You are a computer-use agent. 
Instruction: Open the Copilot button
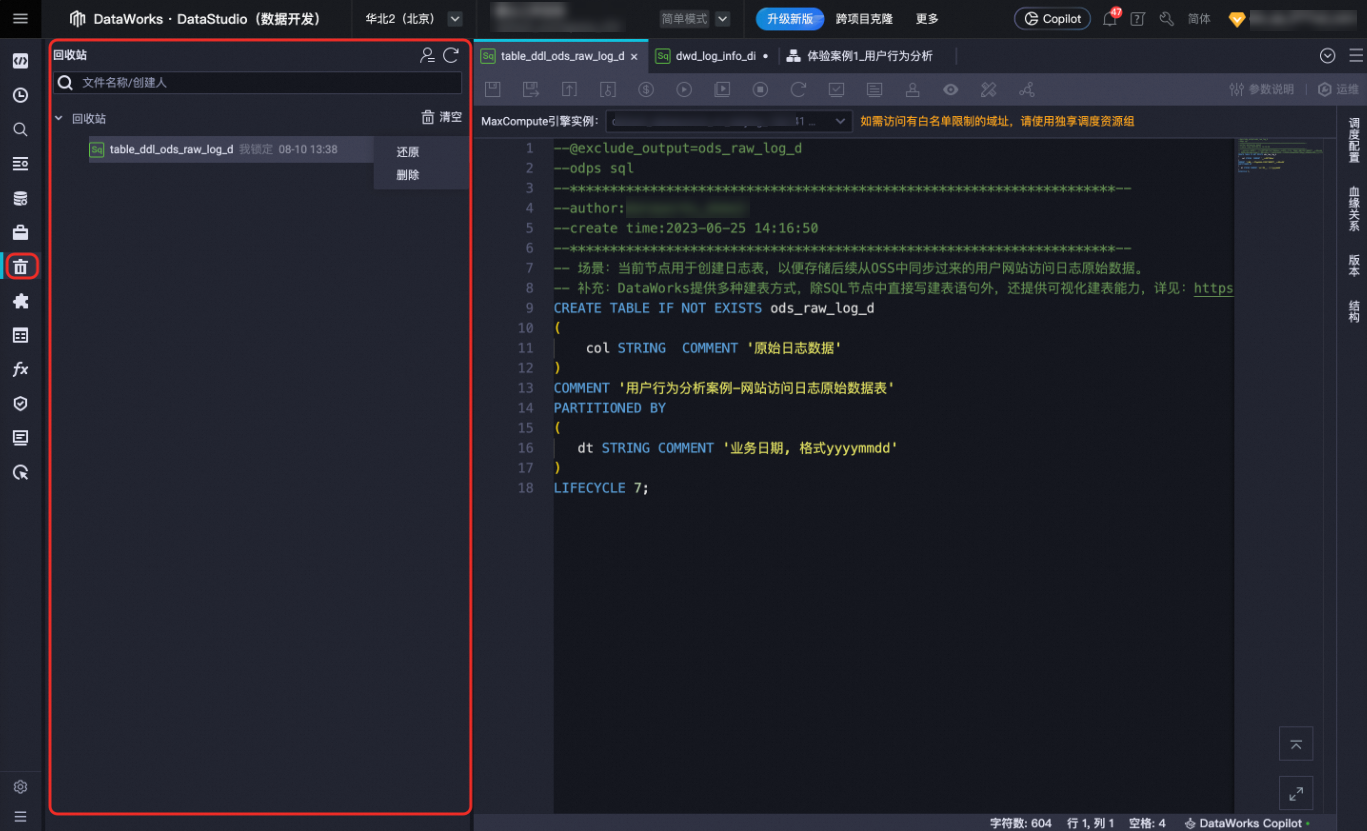click(1052, 19)
